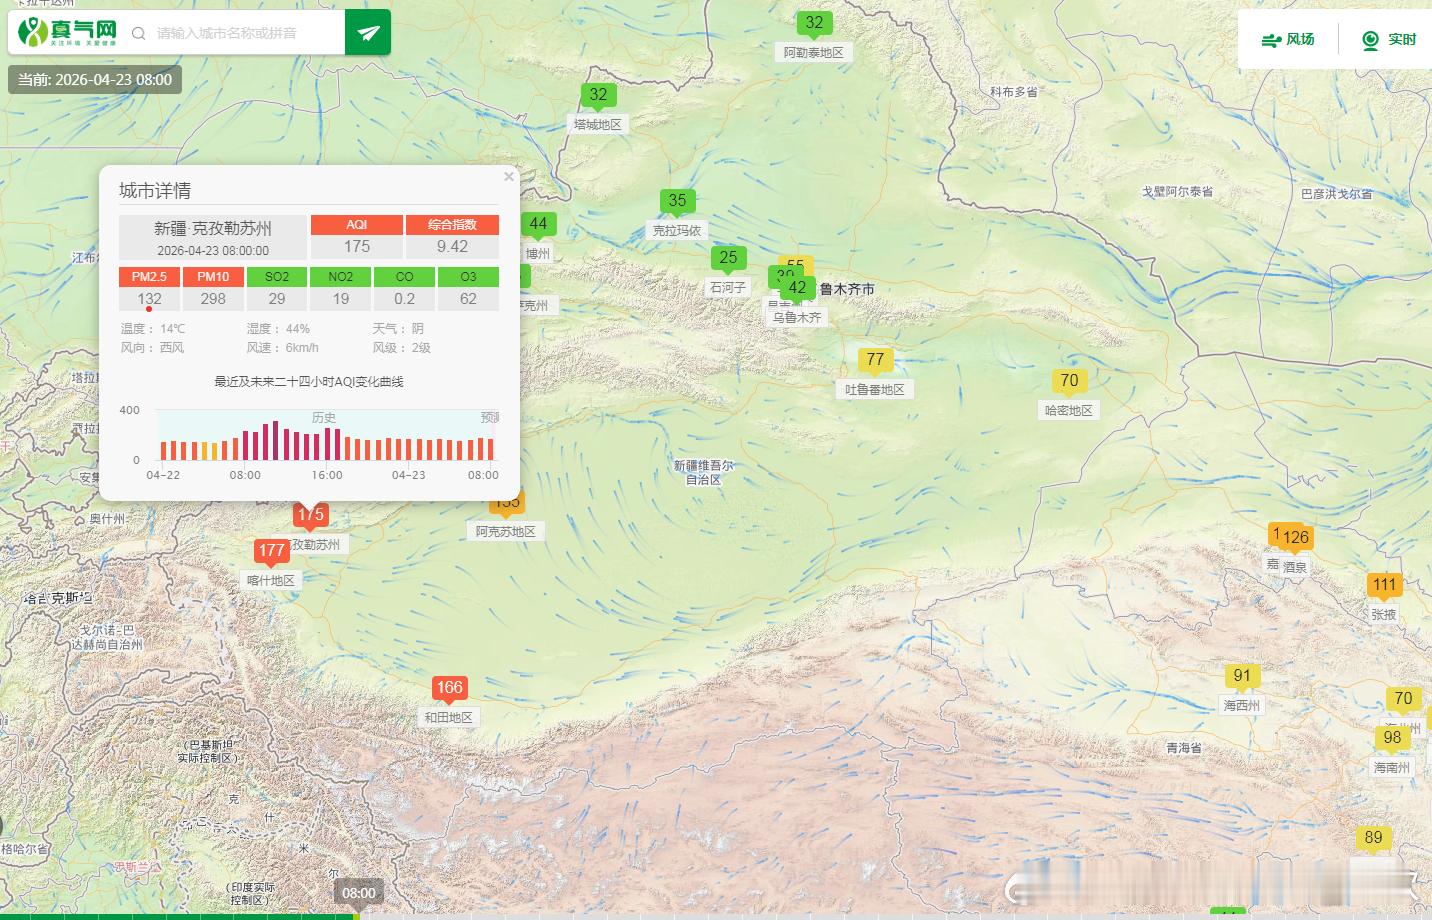
Task: Click the 175 marker for 克孜勒苏州
Action: (x=310, y=516)
